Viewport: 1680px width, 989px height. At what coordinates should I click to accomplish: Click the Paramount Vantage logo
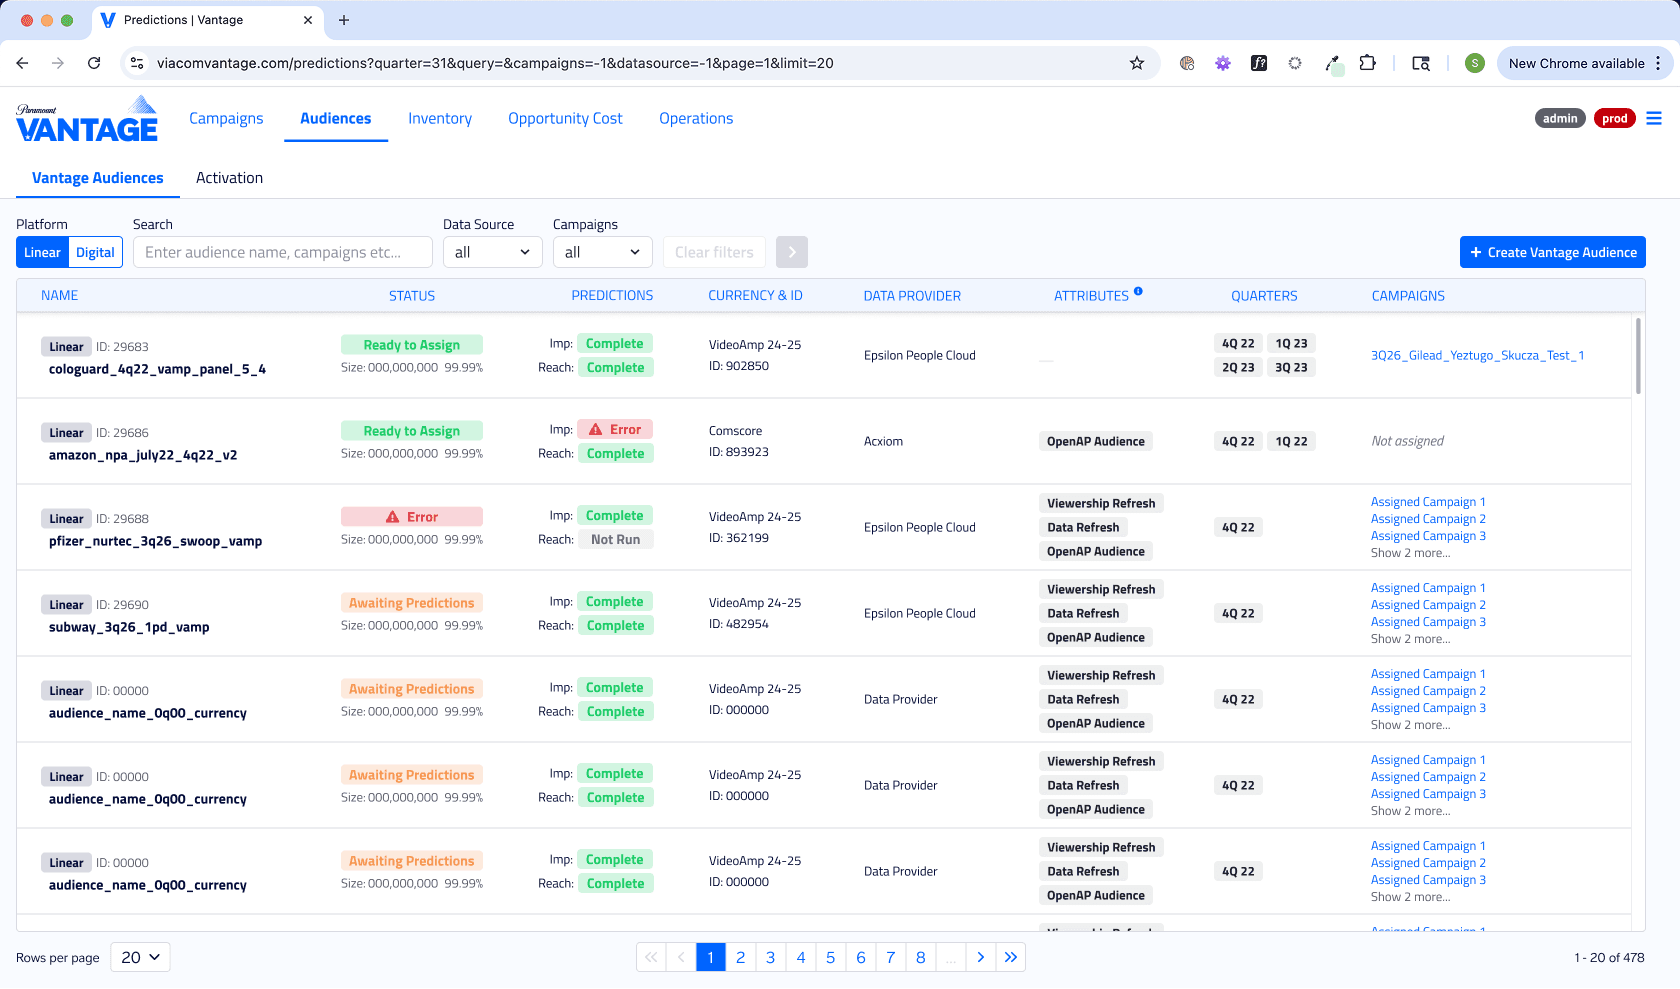pyautogui.click(x=87, y=119)
